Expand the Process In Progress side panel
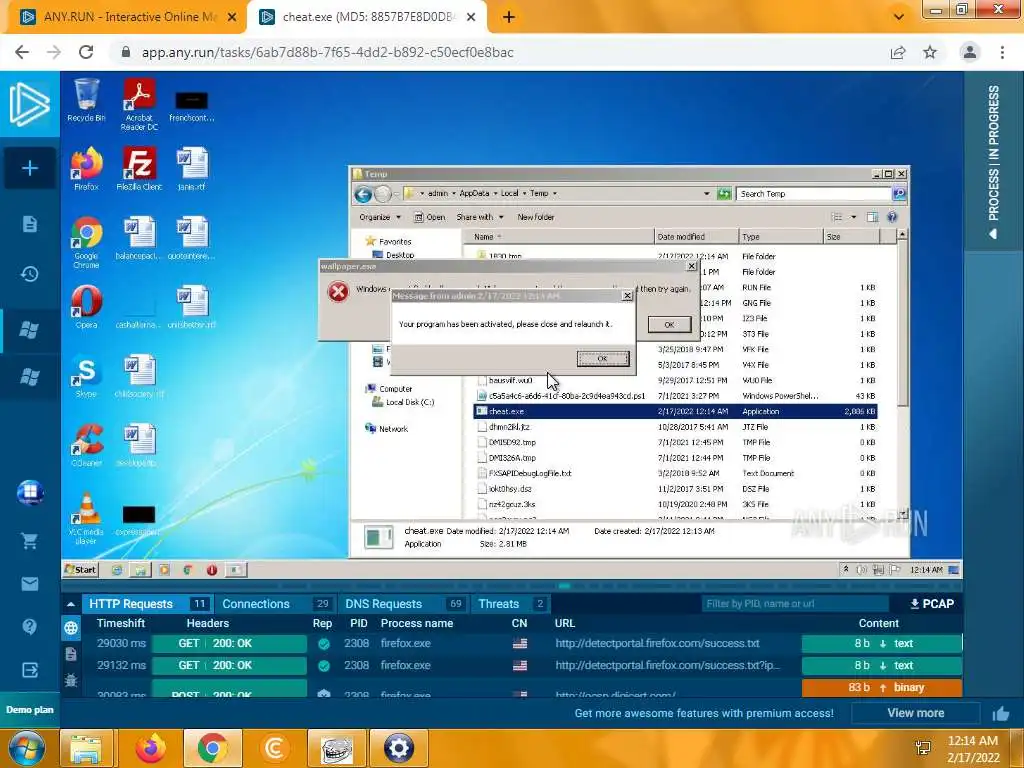 [x=993, y=161]
